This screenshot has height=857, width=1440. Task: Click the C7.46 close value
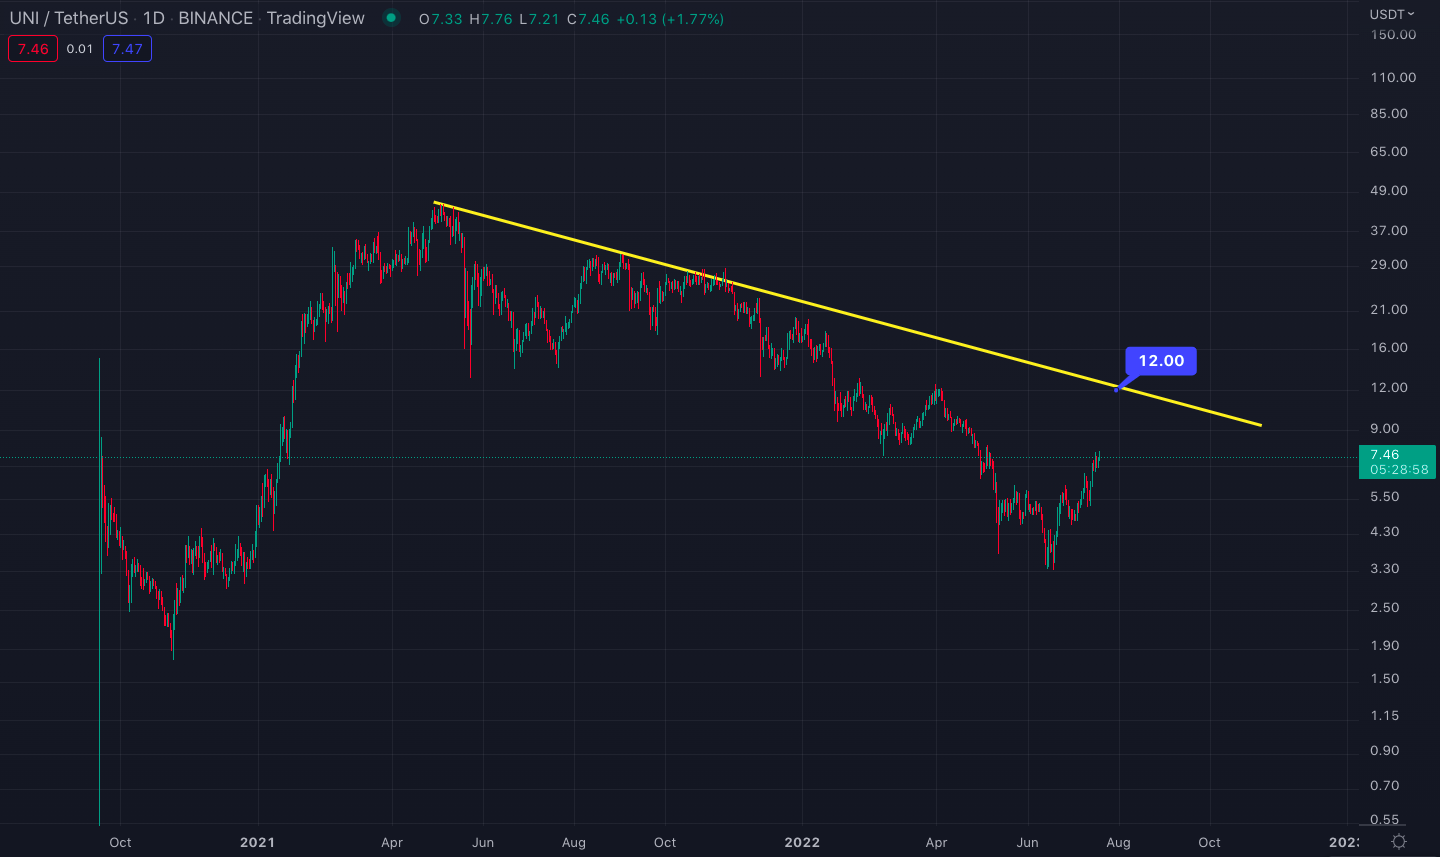coord(588,19)
